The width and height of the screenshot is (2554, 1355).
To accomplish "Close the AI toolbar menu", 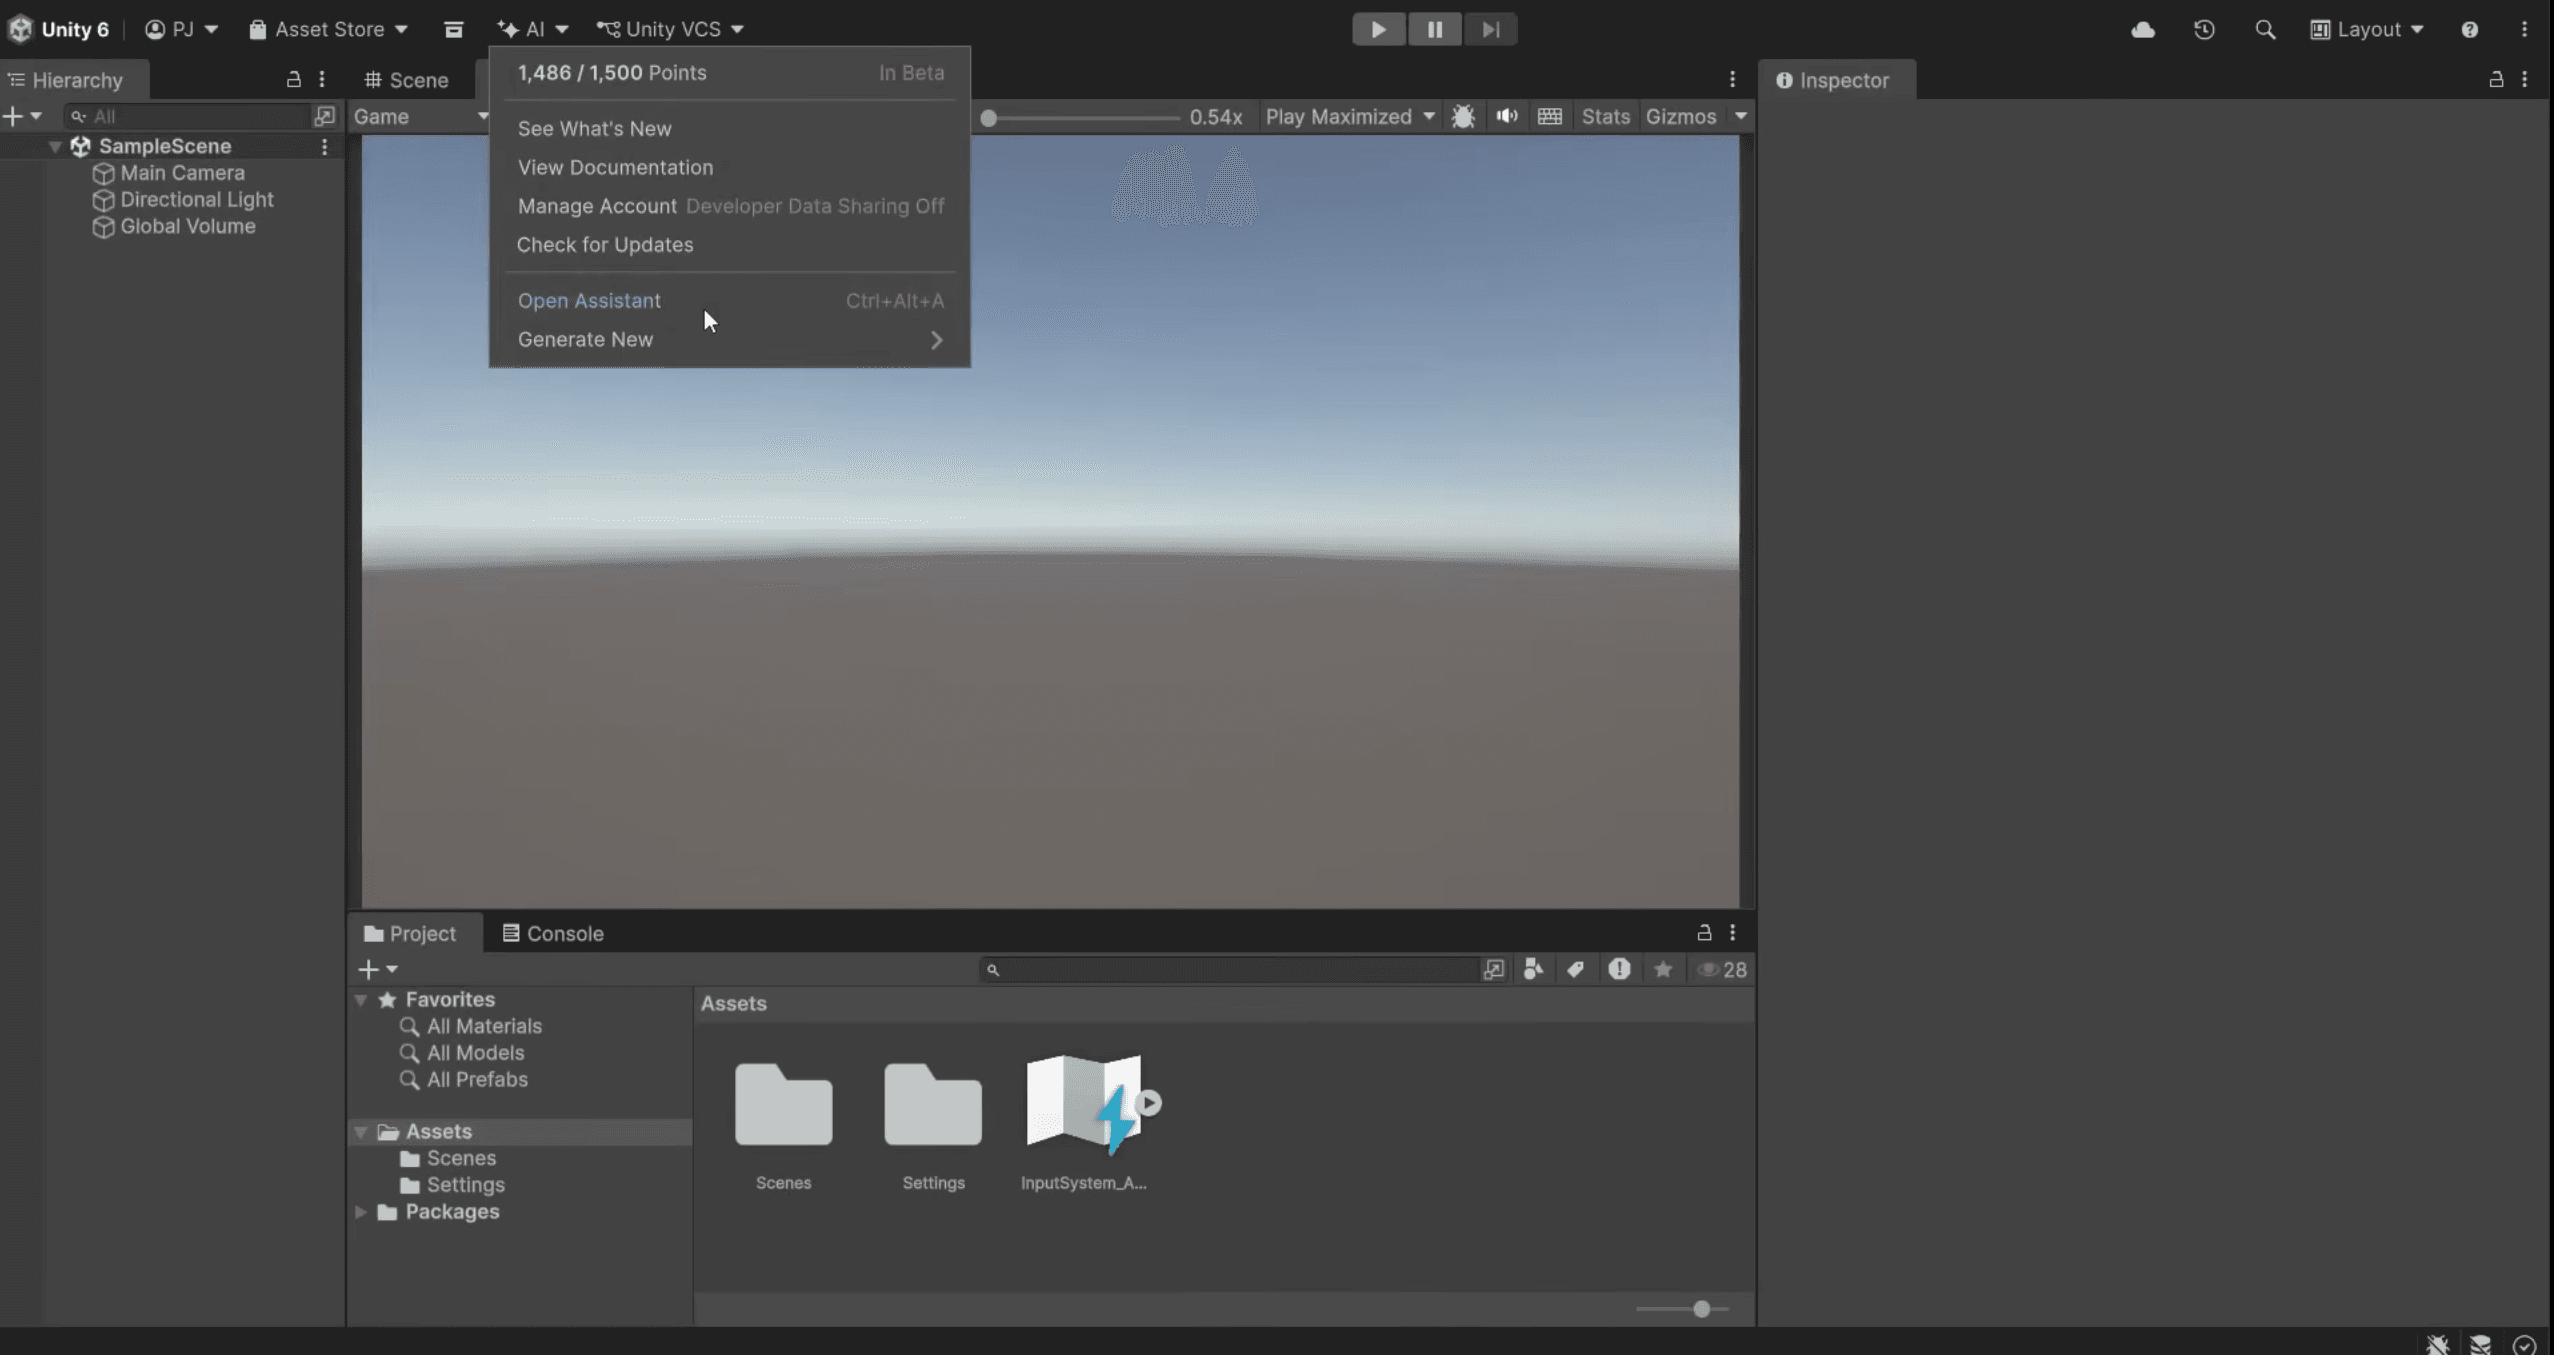I will coord(533,29).
